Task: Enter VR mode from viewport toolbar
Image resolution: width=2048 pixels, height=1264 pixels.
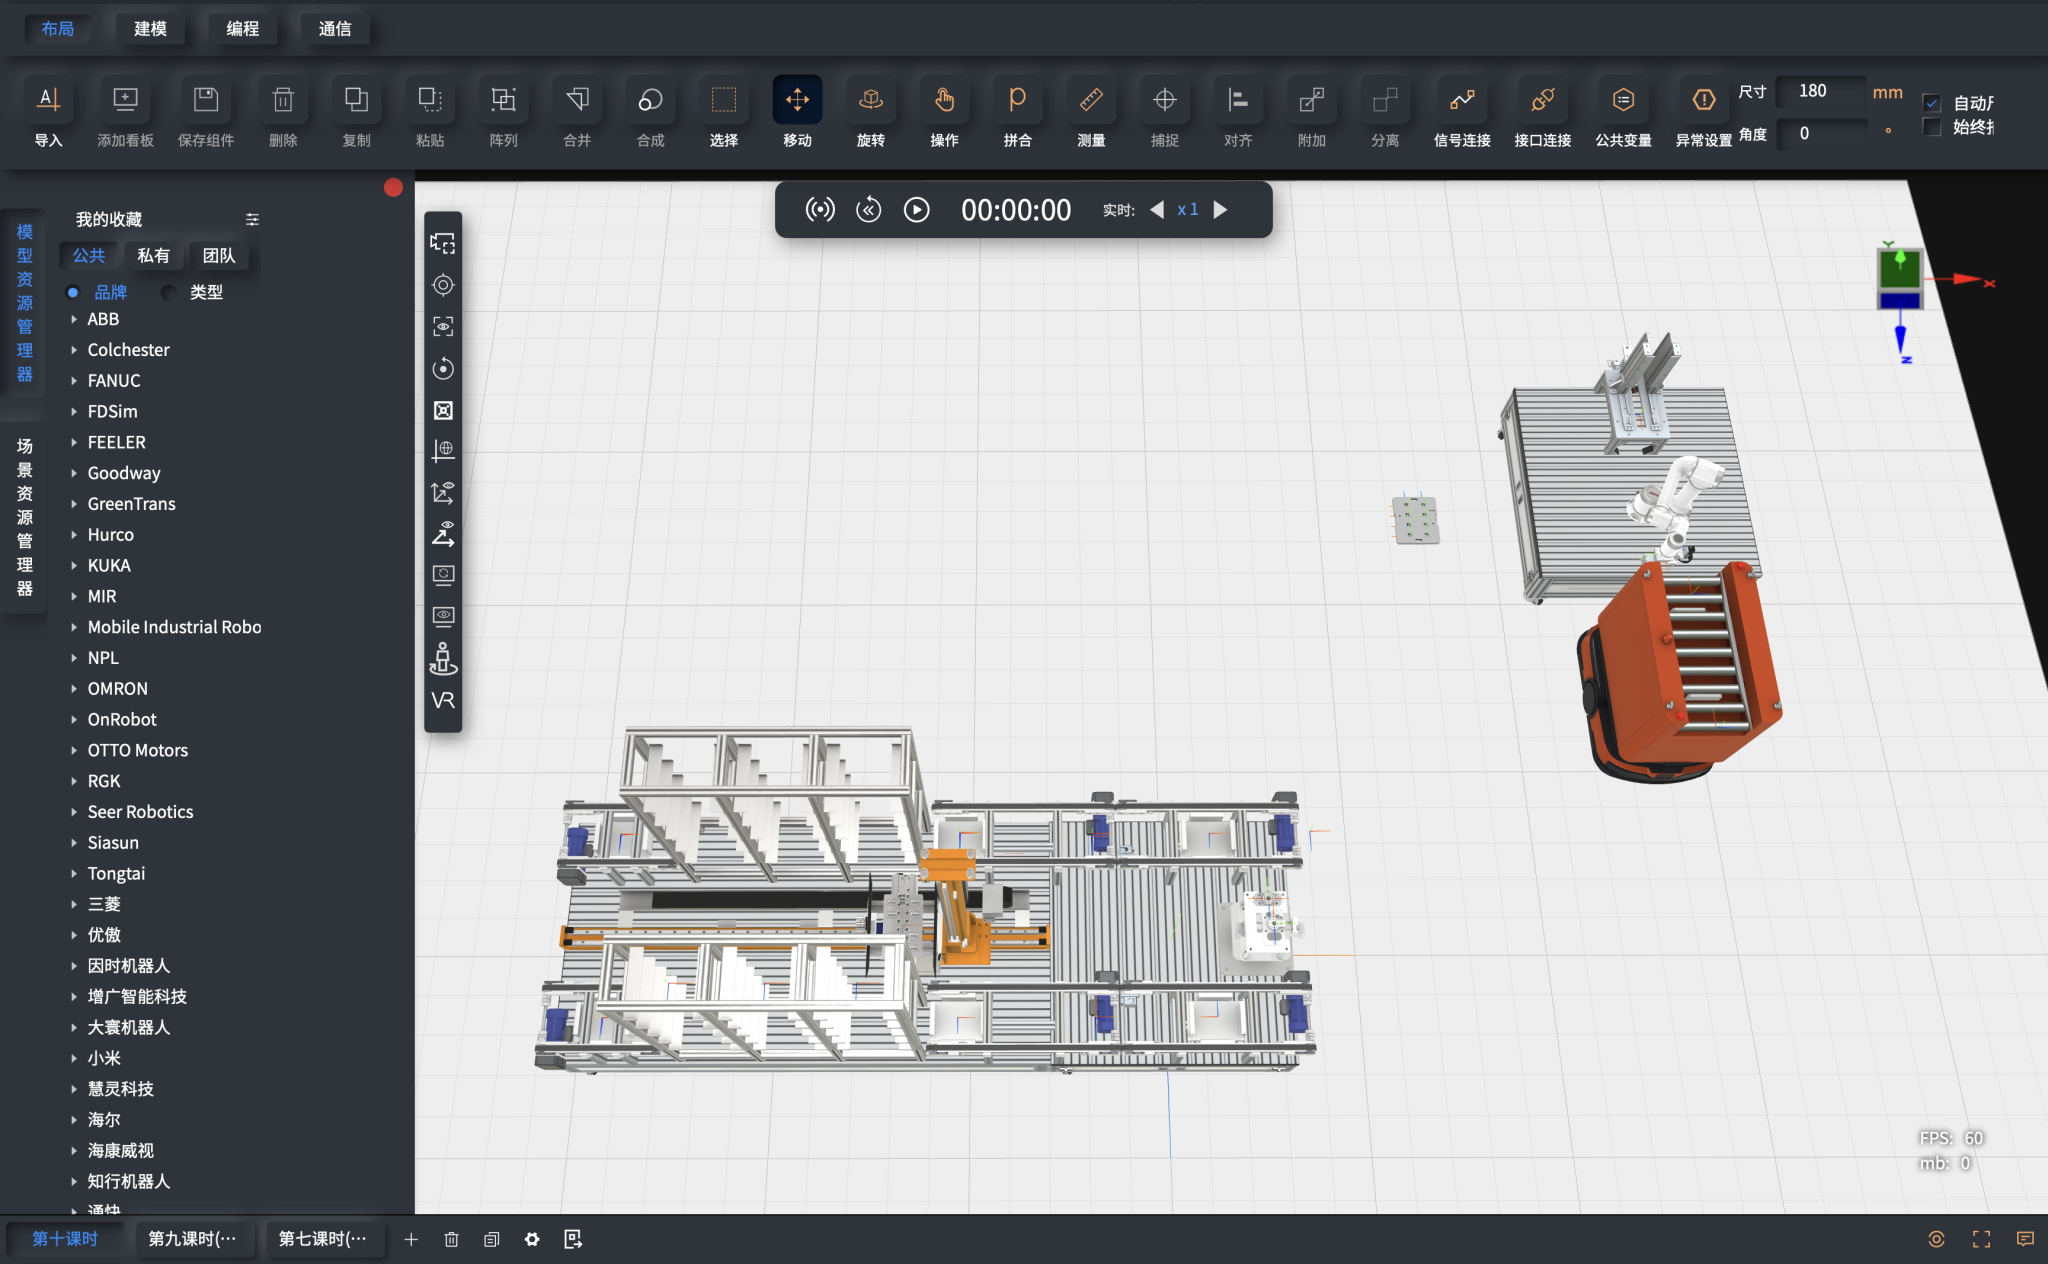Action: coord(443,700)
